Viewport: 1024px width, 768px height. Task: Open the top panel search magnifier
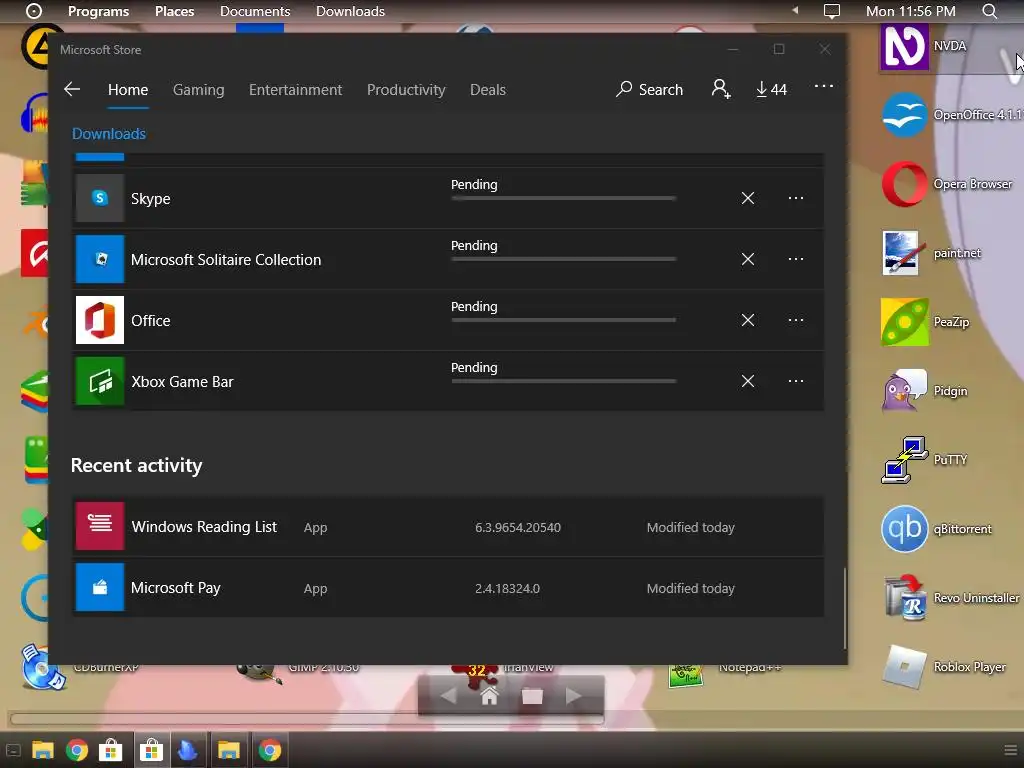990,11
